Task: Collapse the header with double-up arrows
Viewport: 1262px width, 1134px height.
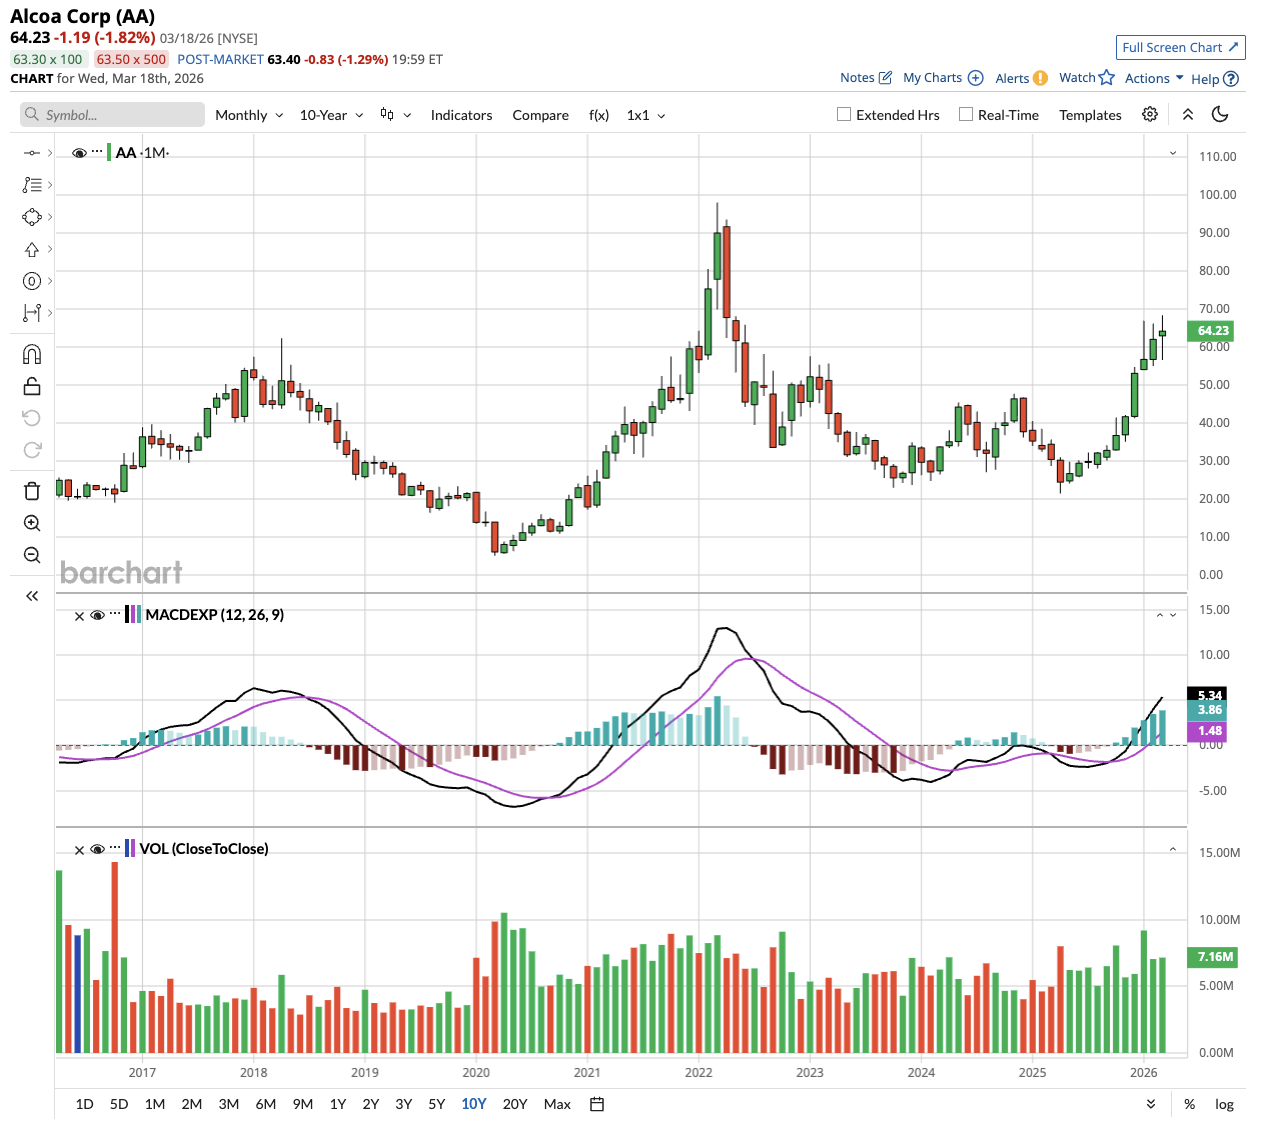Action: (1188, 114)
